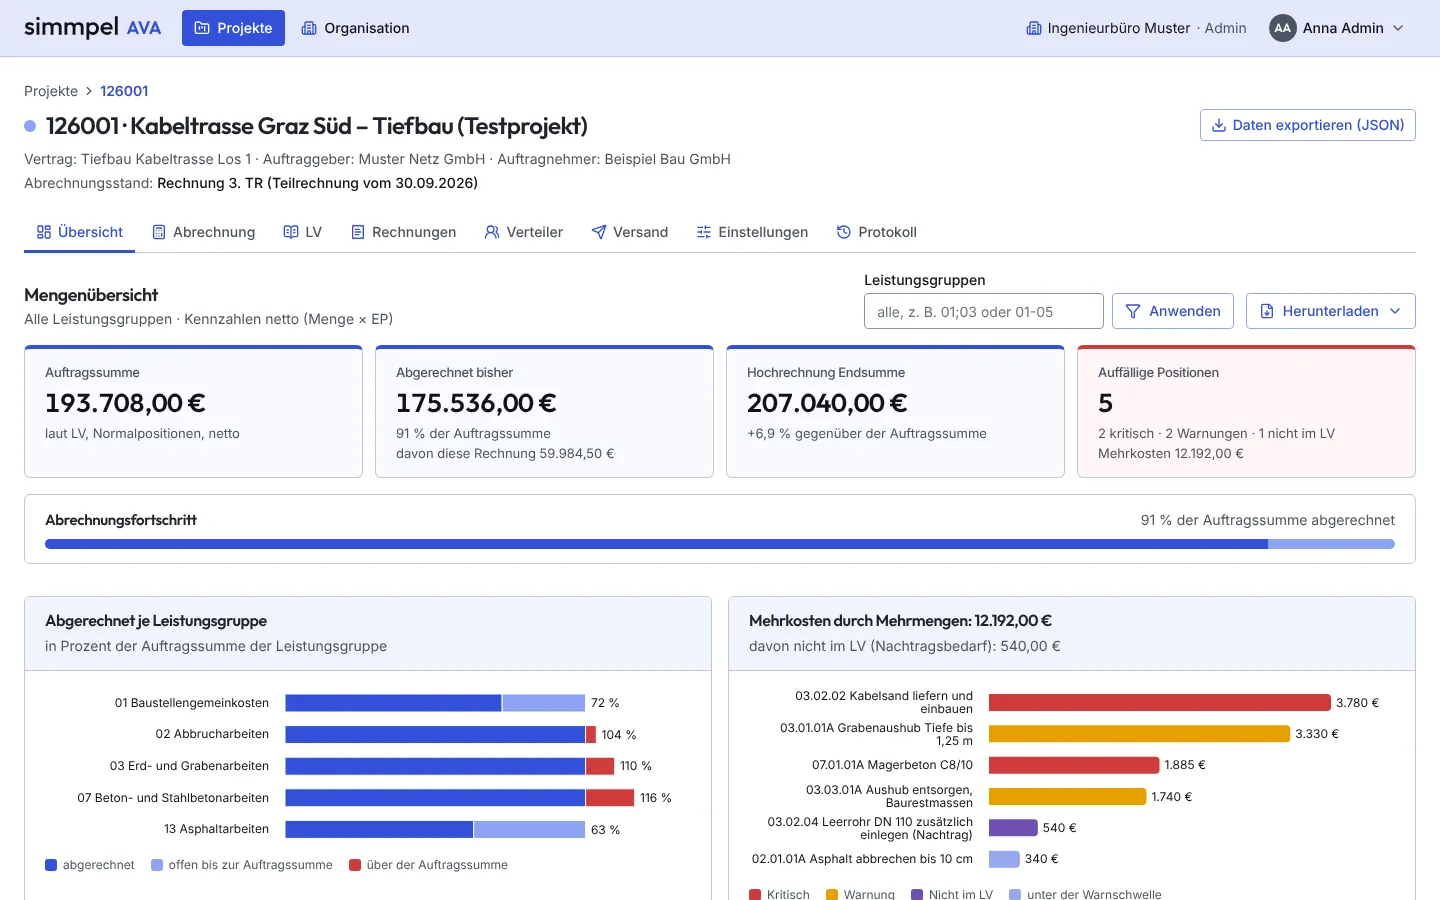The image size is (1440, 900).
Task: Click the Abrechnungsfortschritt progress bar
Action: pos(720,544)
